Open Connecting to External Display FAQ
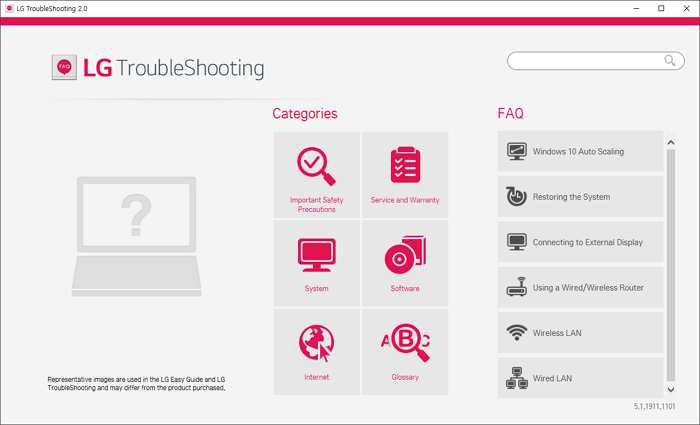Screen dimensions: 700x425 [x=580, y=242]
